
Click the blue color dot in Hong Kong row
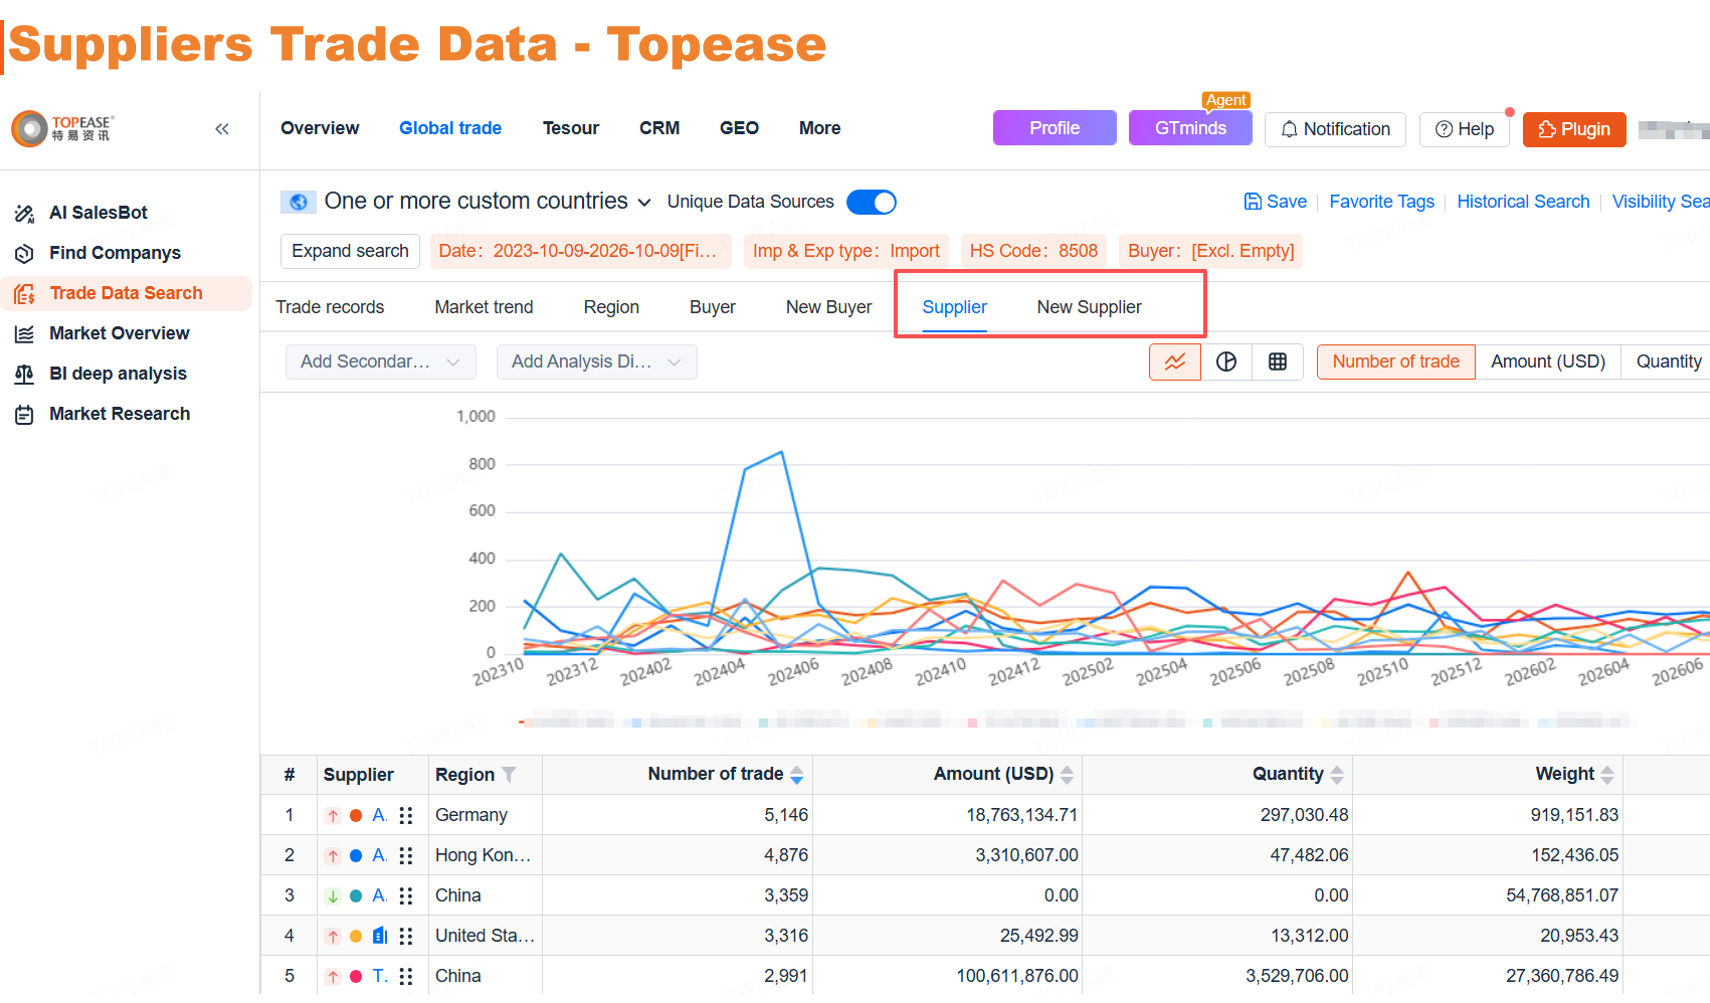355,856
